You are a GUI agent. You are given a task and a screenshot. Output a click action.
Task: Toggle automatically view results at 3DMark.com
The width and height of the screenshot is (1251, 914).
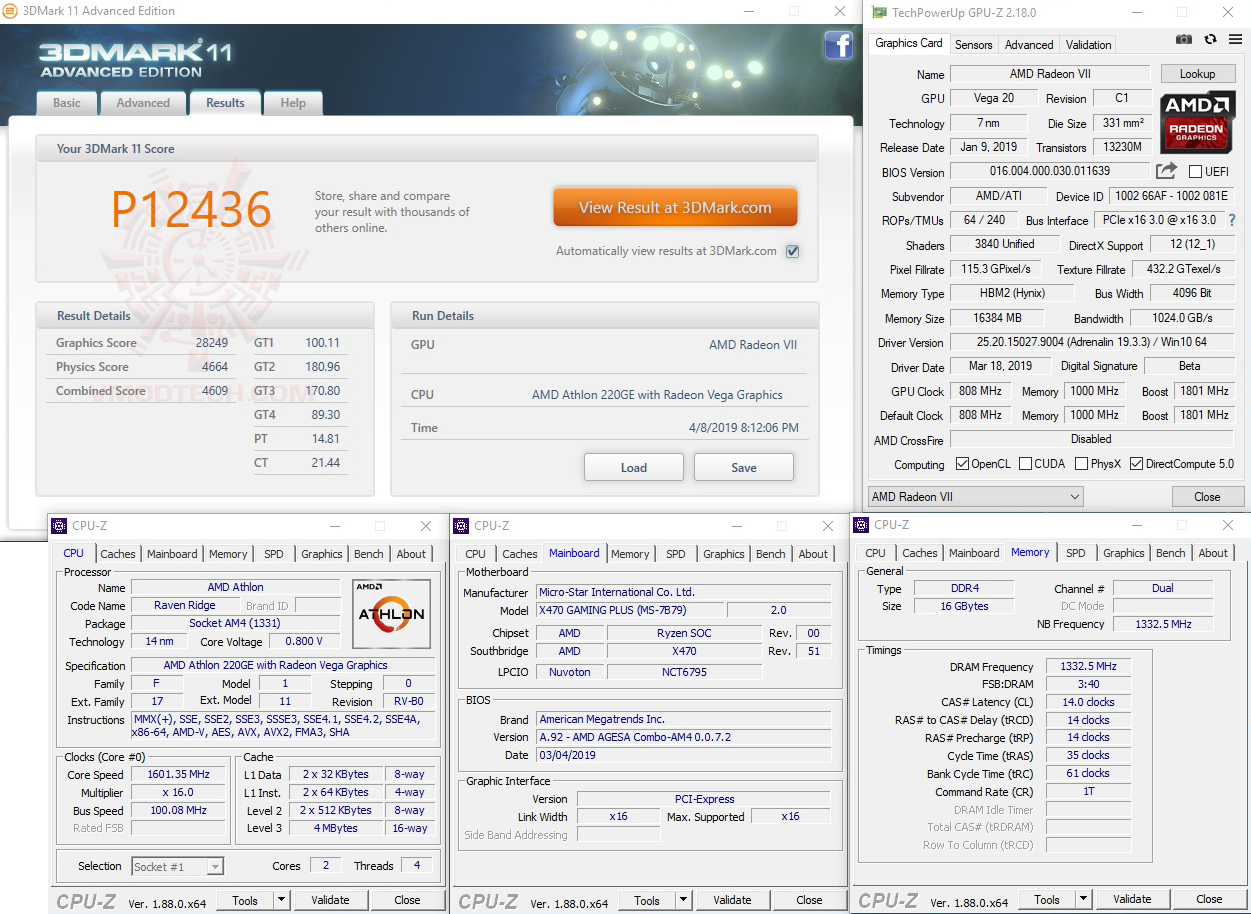click(792, 251)
